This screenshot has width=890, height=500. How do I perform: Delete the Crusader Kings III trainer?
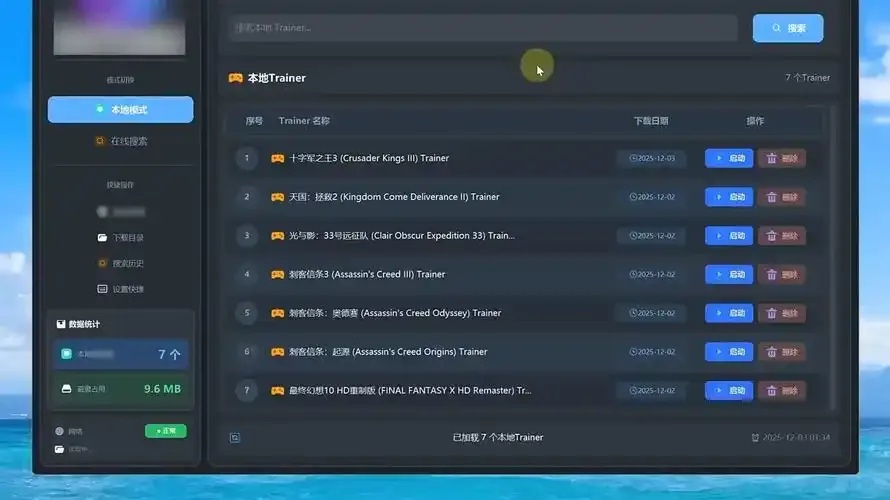782,158
